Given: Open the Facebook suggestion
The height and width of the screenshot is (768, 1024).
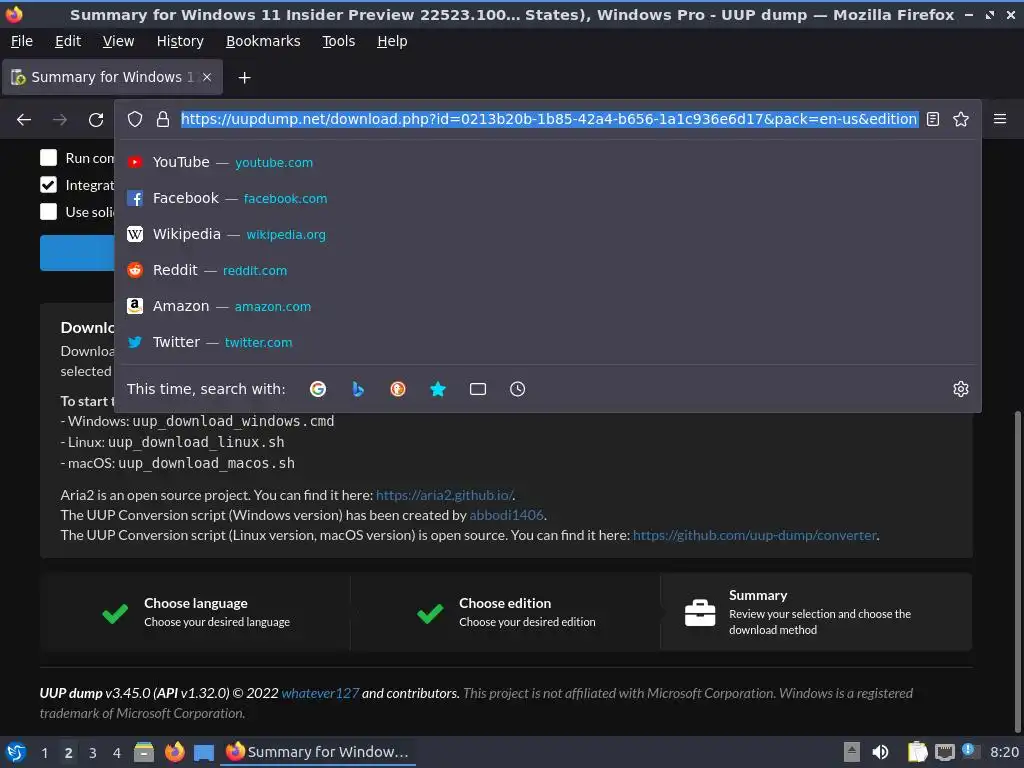Looking at the screenshot, I should 547,198.
